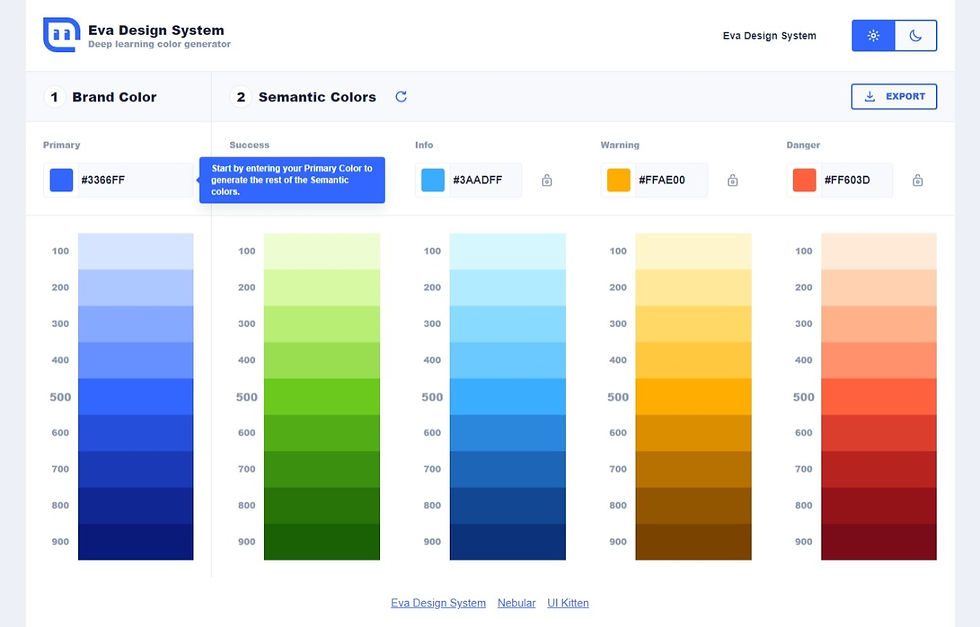Click the Deep learning color generator subtitle

[x=159, y=44]
